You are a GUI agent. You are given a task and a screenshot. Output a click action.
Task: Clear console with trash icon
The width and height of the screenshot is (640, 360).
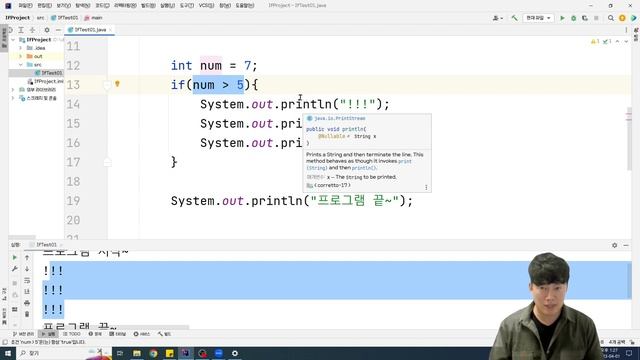click(x=27, y=314)
